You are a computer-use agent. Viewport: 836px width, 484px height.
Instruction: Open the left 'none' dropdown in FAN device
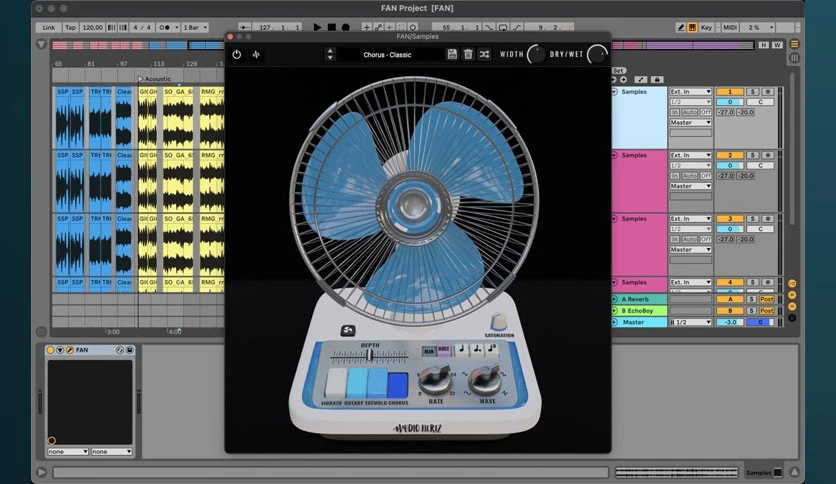68,451
